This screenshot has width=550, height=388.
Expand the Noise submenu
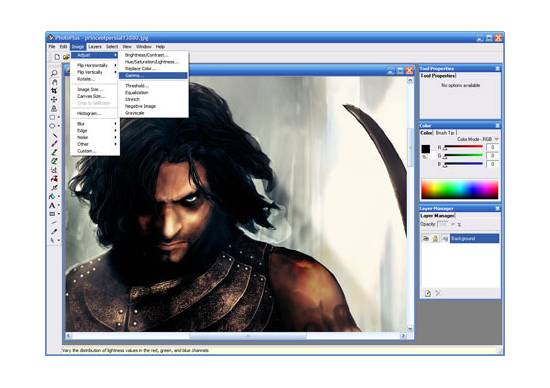[95, 138]
